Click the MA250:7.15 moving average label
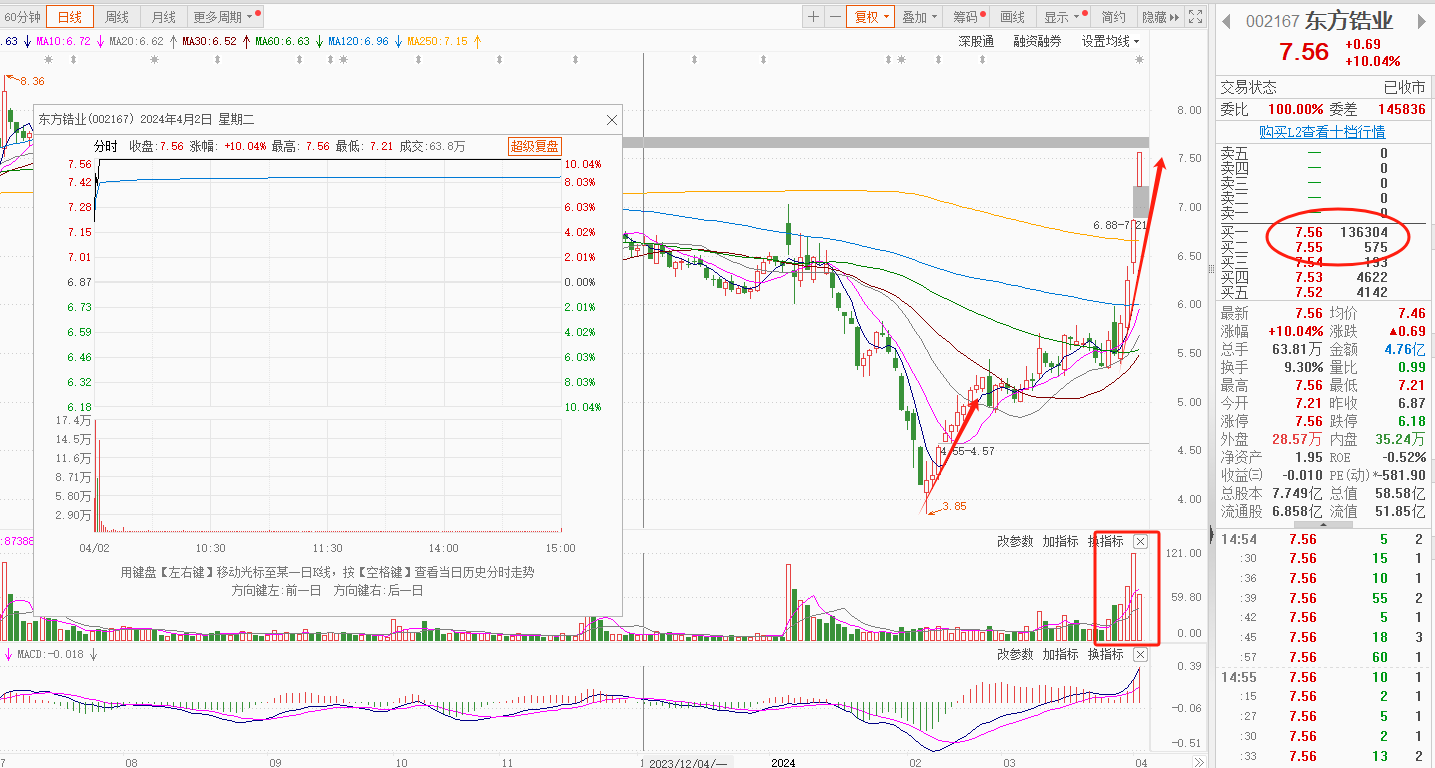 (437, 42)
